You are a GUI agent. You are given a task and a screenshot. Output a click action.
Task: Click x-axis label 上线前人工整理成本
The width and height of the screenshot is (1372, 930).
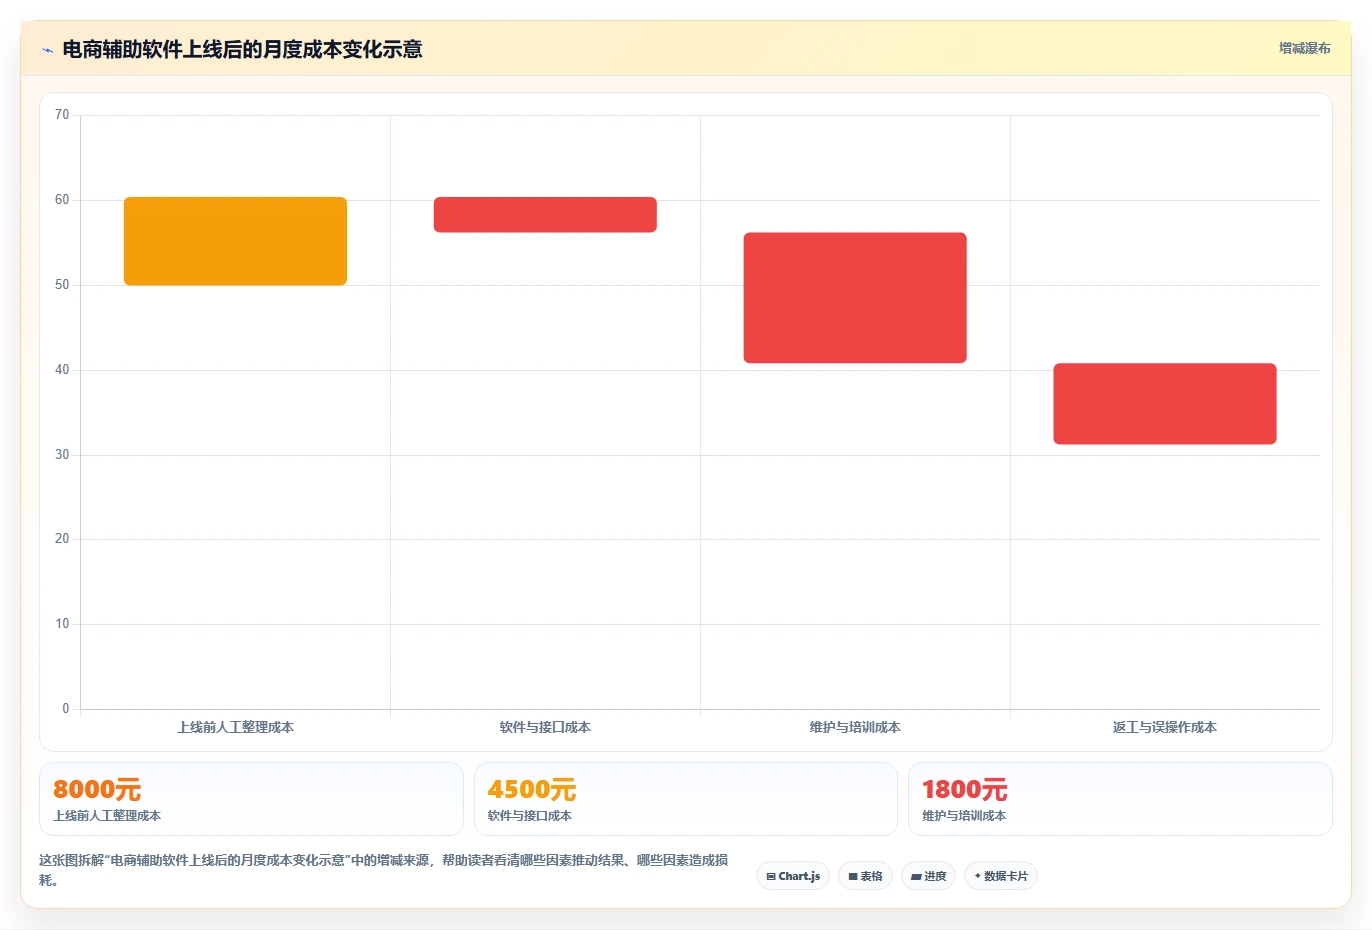tap(235, 727)
